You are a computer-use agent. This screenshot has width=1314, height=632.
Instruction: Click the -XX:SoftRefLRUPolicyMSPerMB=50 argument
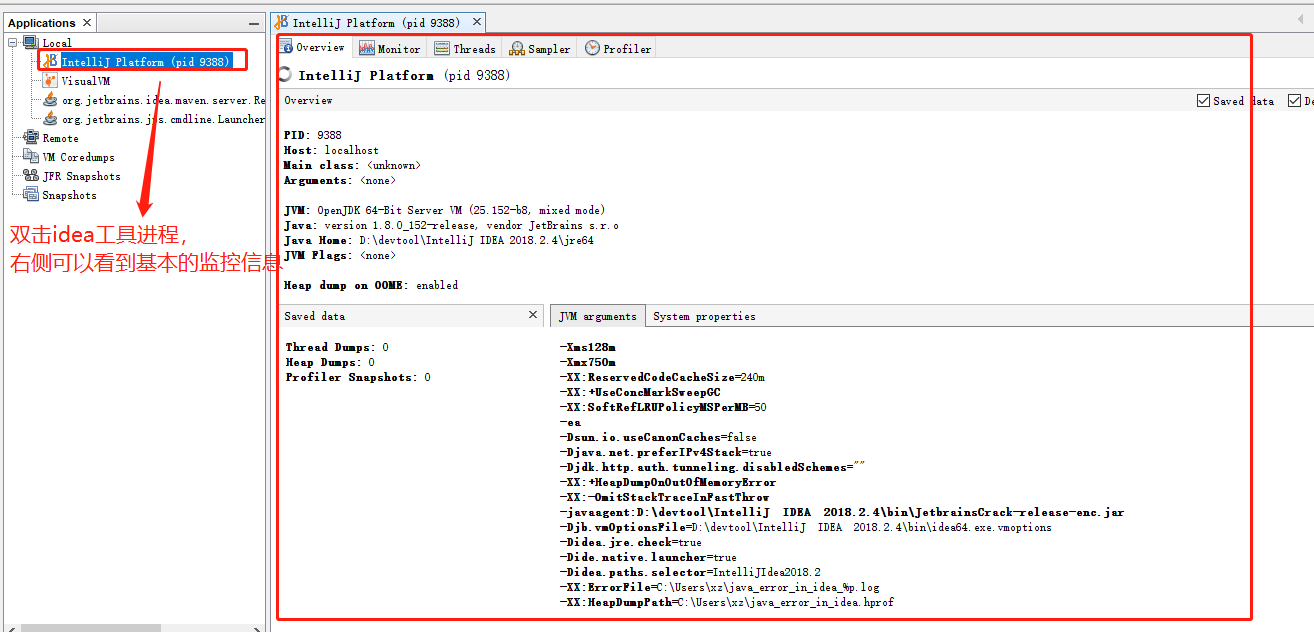click(663, 407)
